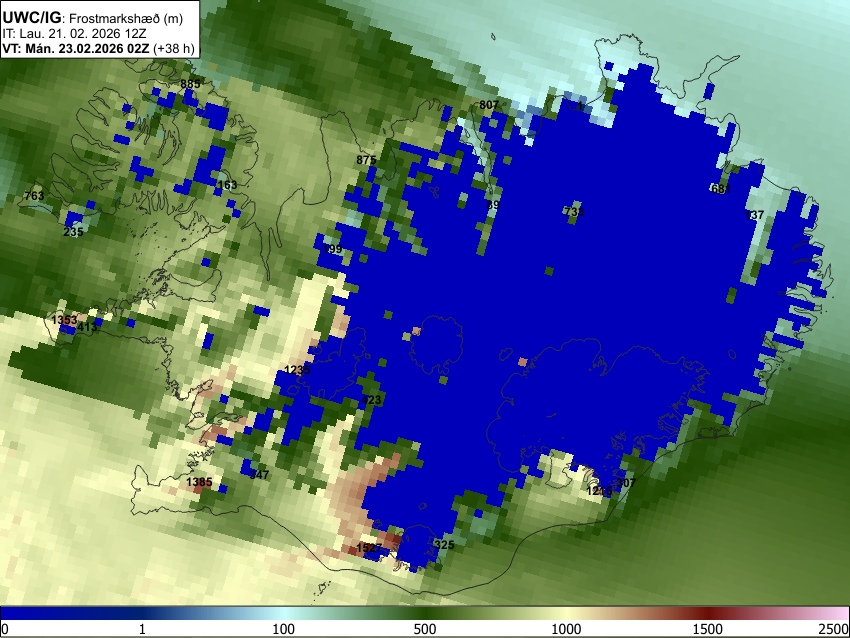Click the colorbar label 2500
The height and width of the screenshot is (638, 850).
pos(835,629)
